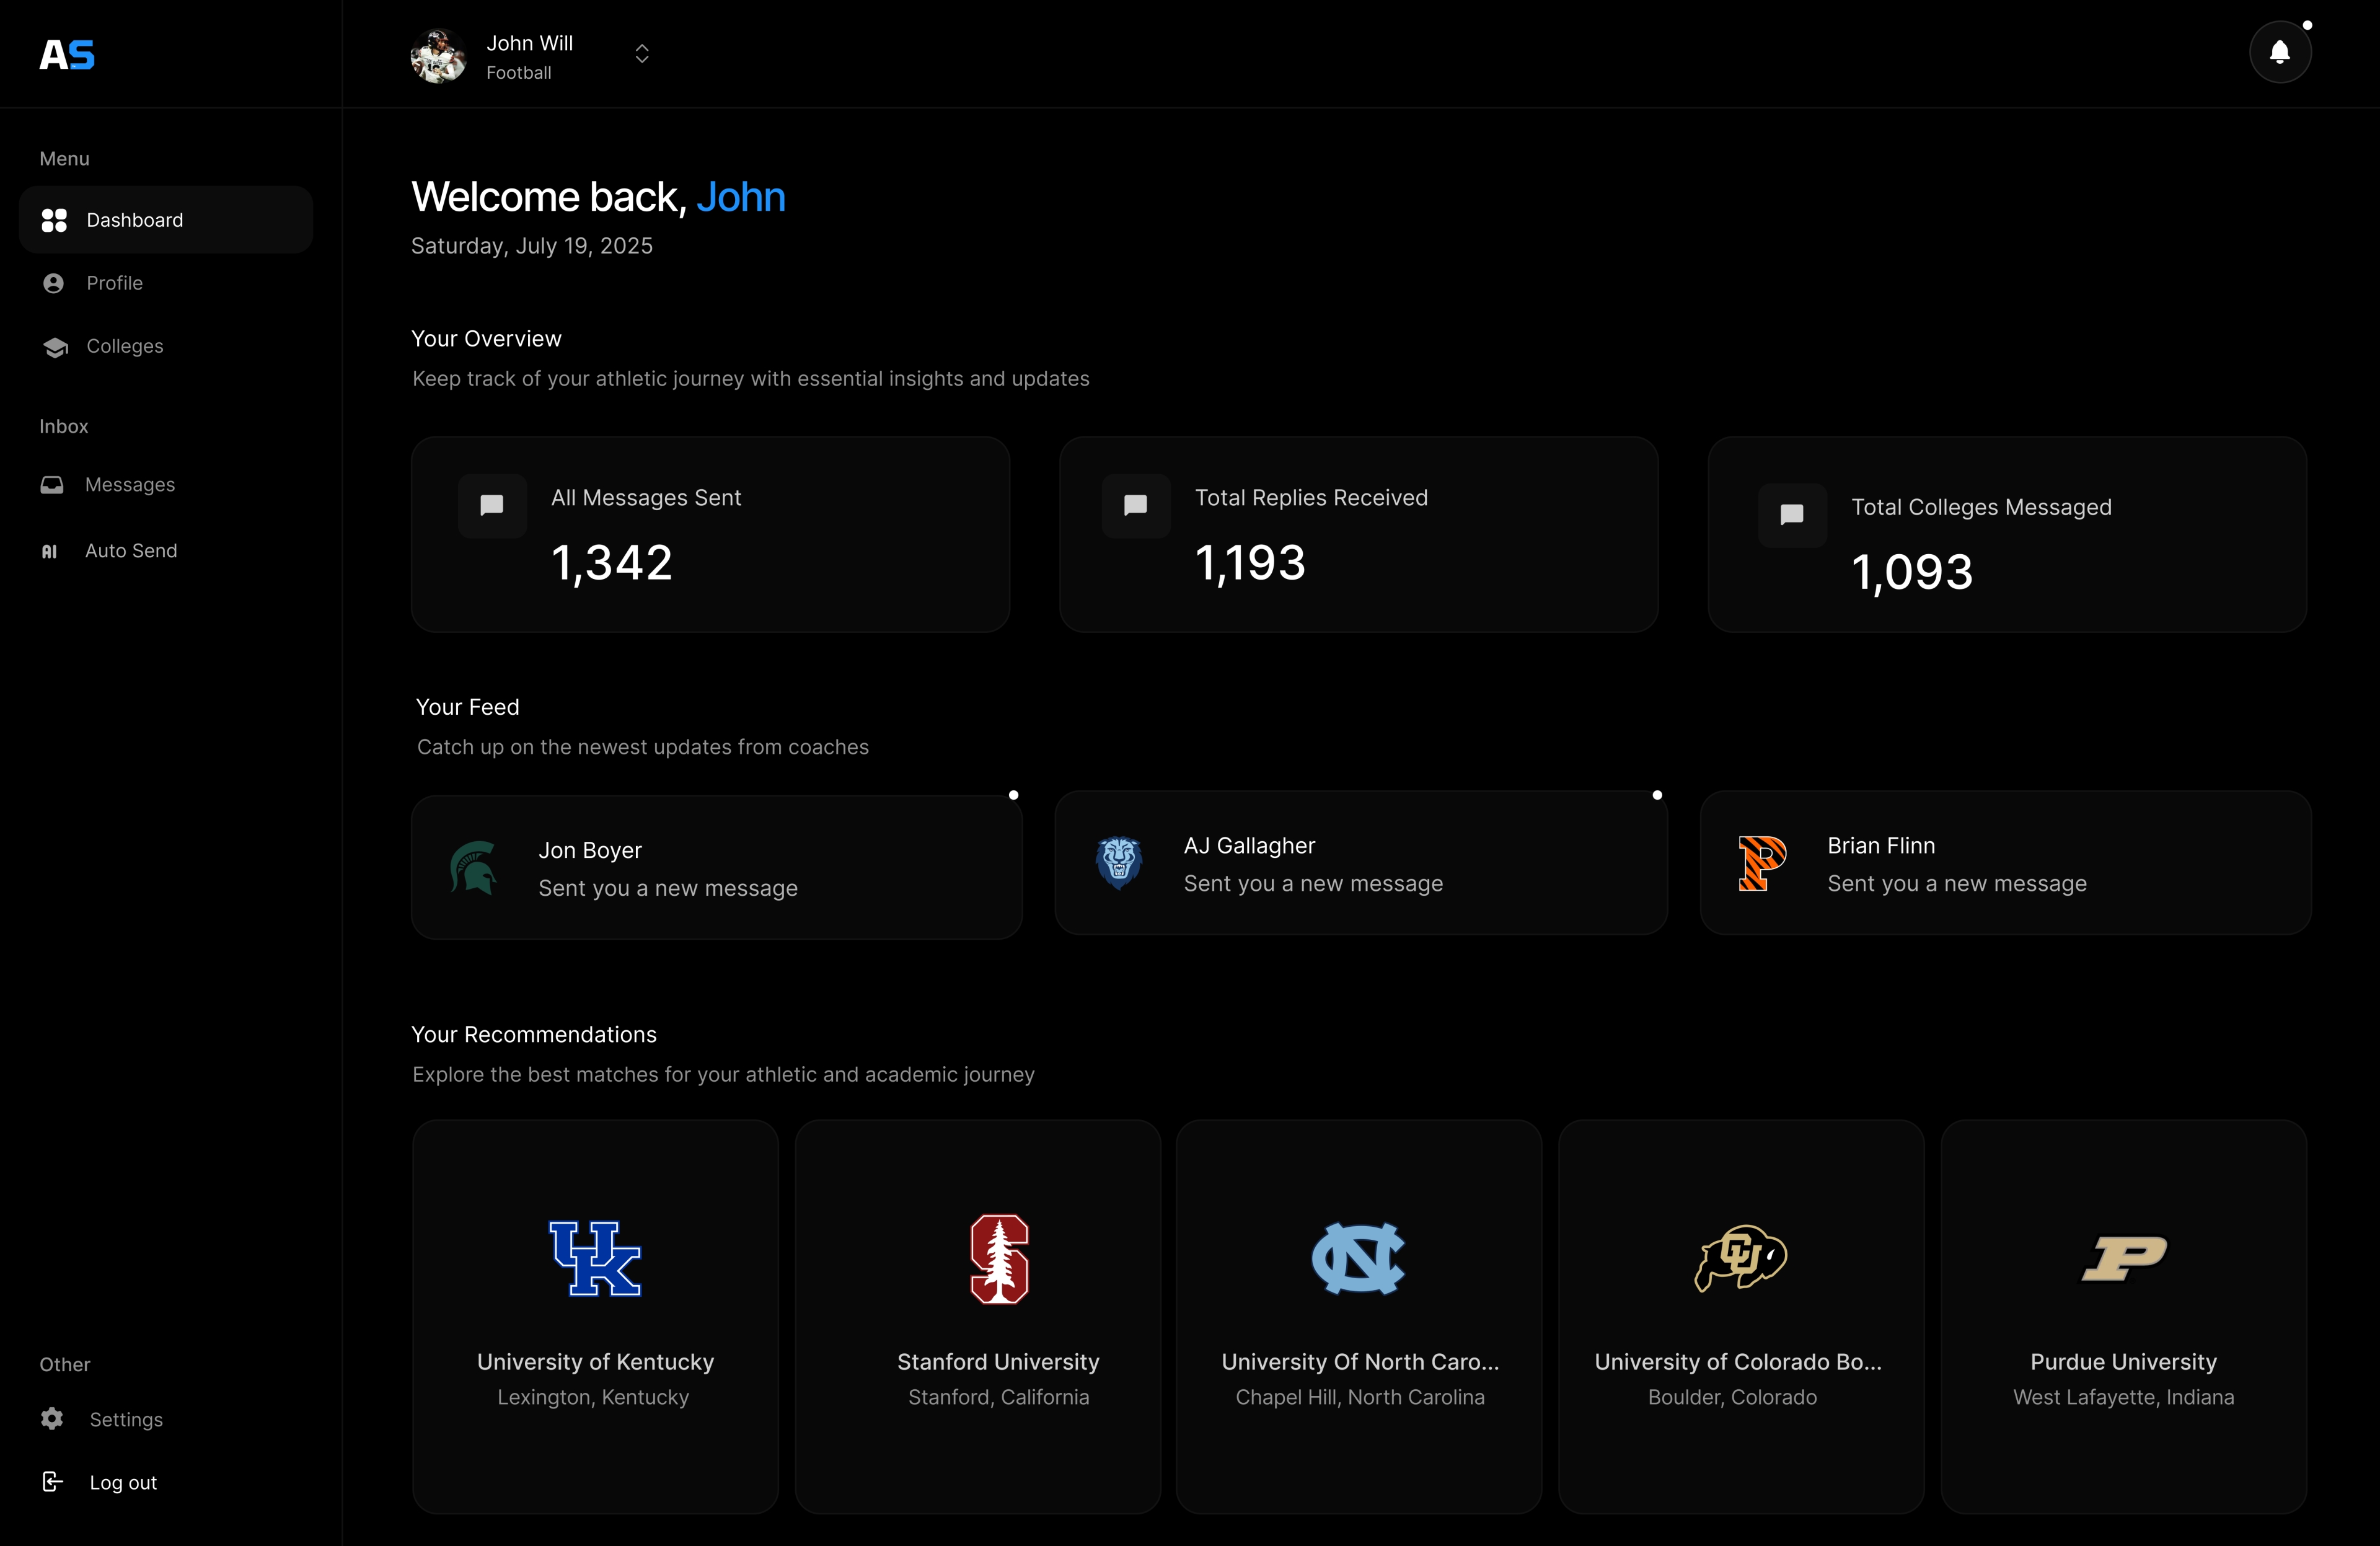Click the Log out icon
The width and height of the screenshot is (2380, 1546).
click(53, 1481)
